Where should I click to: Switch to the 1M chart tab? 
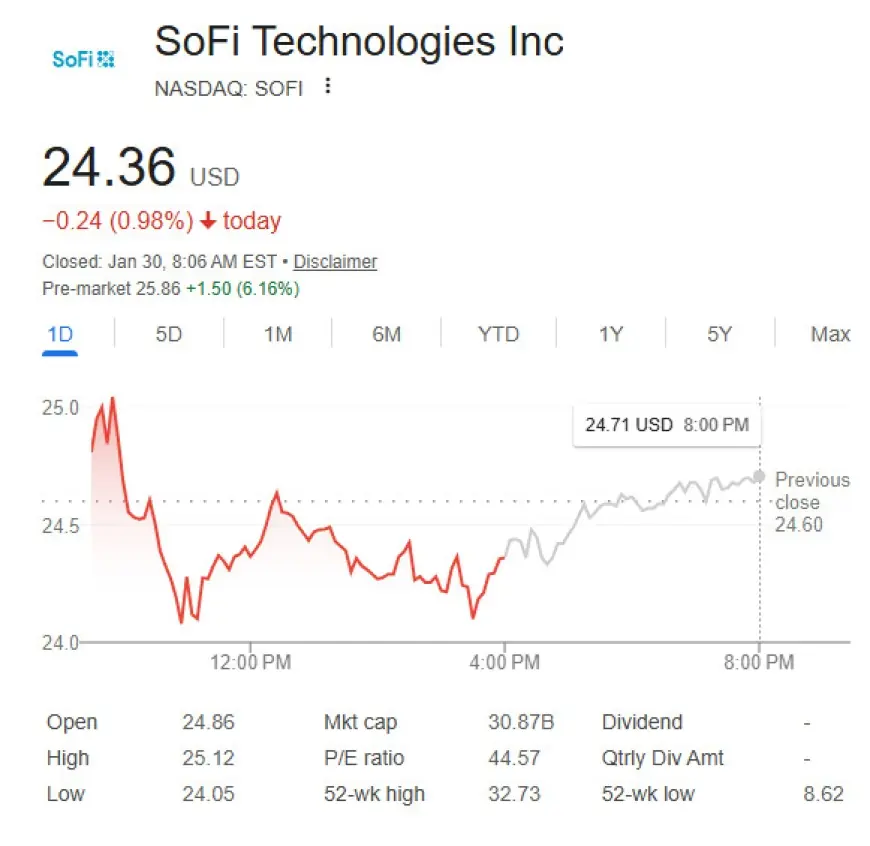pos(278,334)
